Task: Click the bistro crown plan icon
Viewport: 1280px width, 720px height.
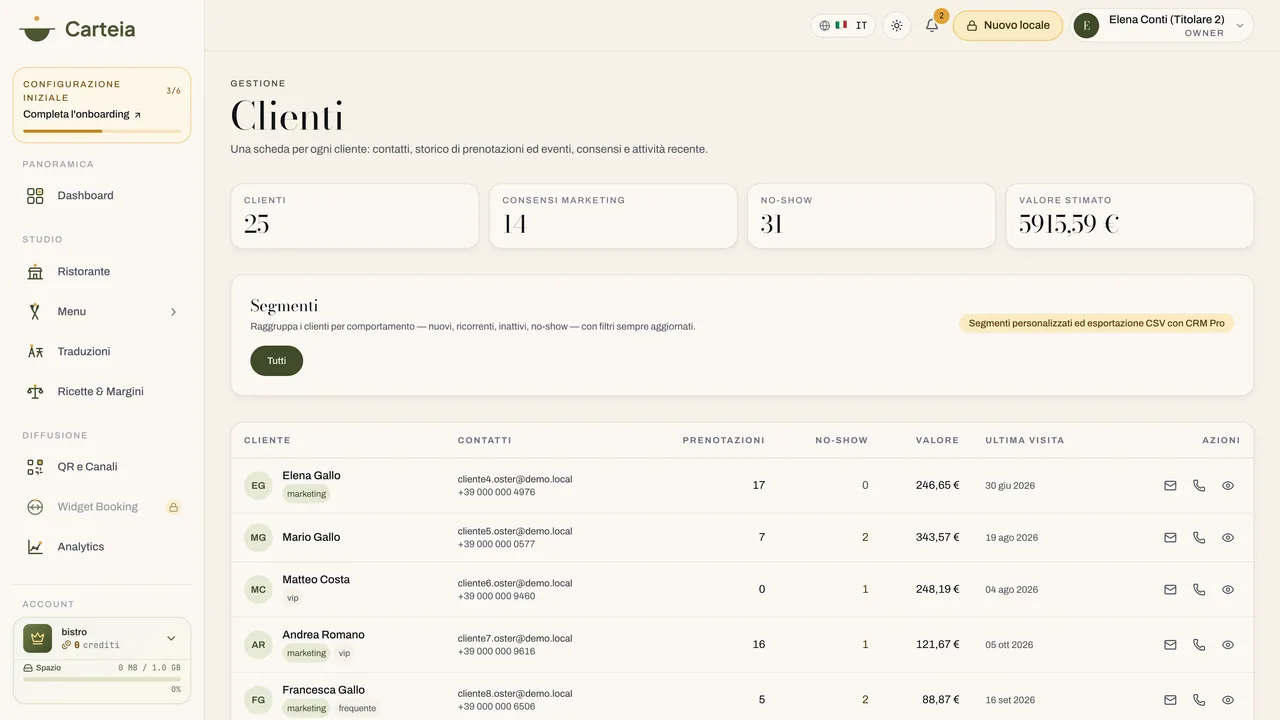Action: [x=38, y=638]
